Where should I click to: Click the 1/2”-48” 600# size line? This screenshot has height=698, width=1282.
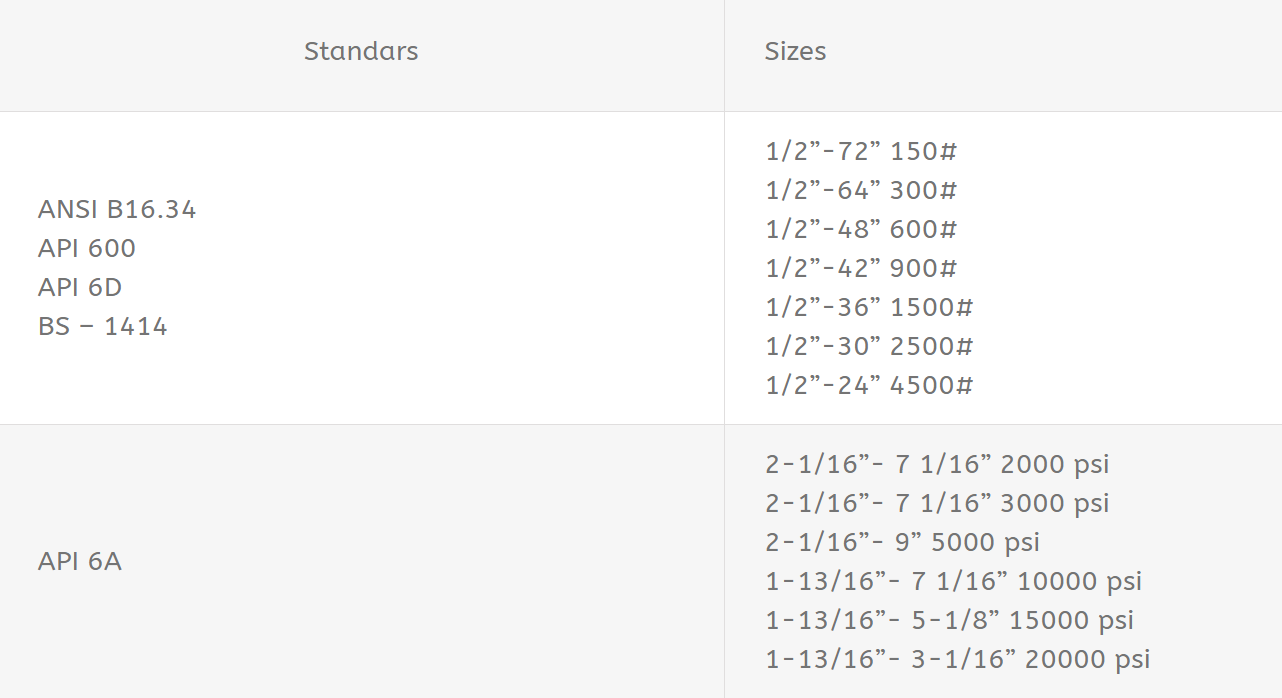(x=861, y=229)
